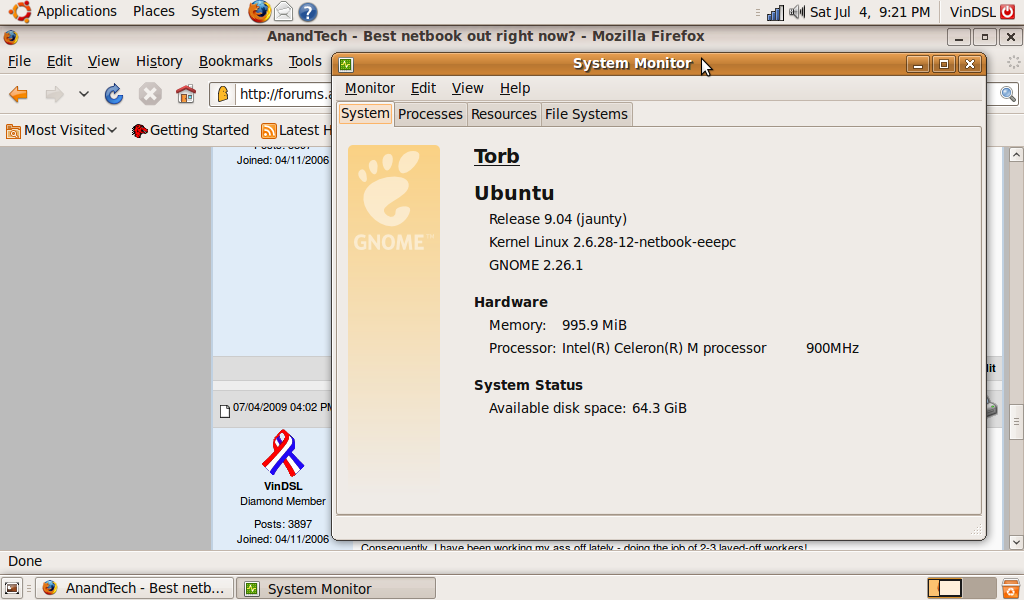
Task: Click the volume speaker icon
Action: 797,12
